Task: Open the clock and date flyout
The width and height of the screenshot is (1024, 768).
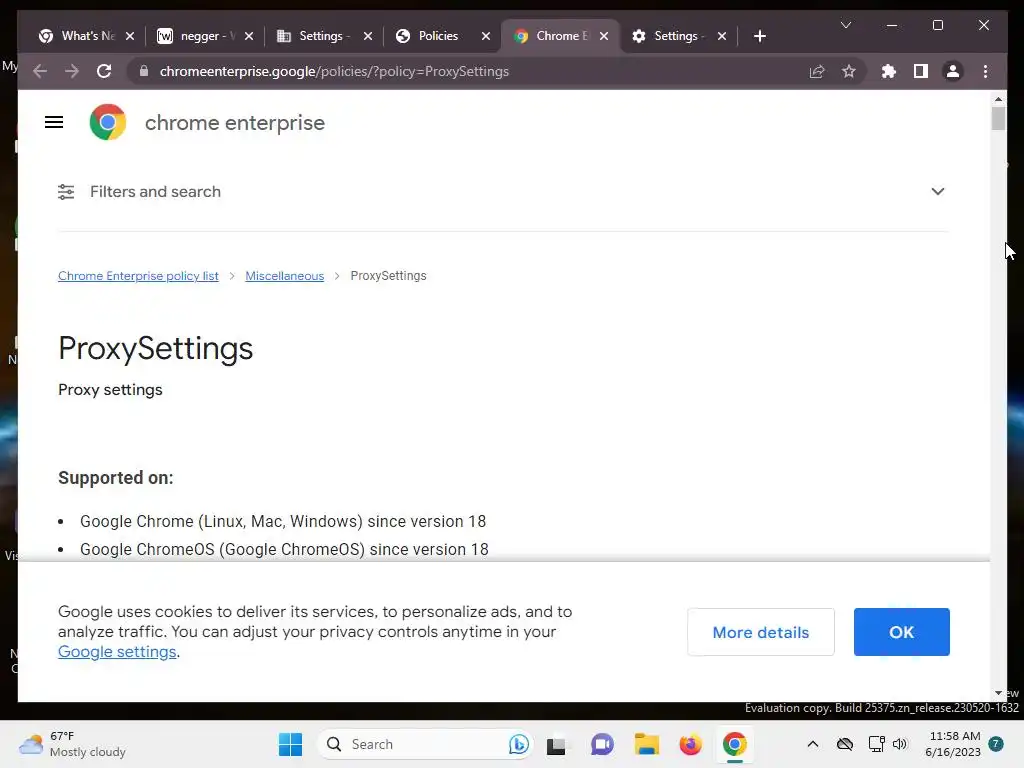Action: click(x=953, y=744)
